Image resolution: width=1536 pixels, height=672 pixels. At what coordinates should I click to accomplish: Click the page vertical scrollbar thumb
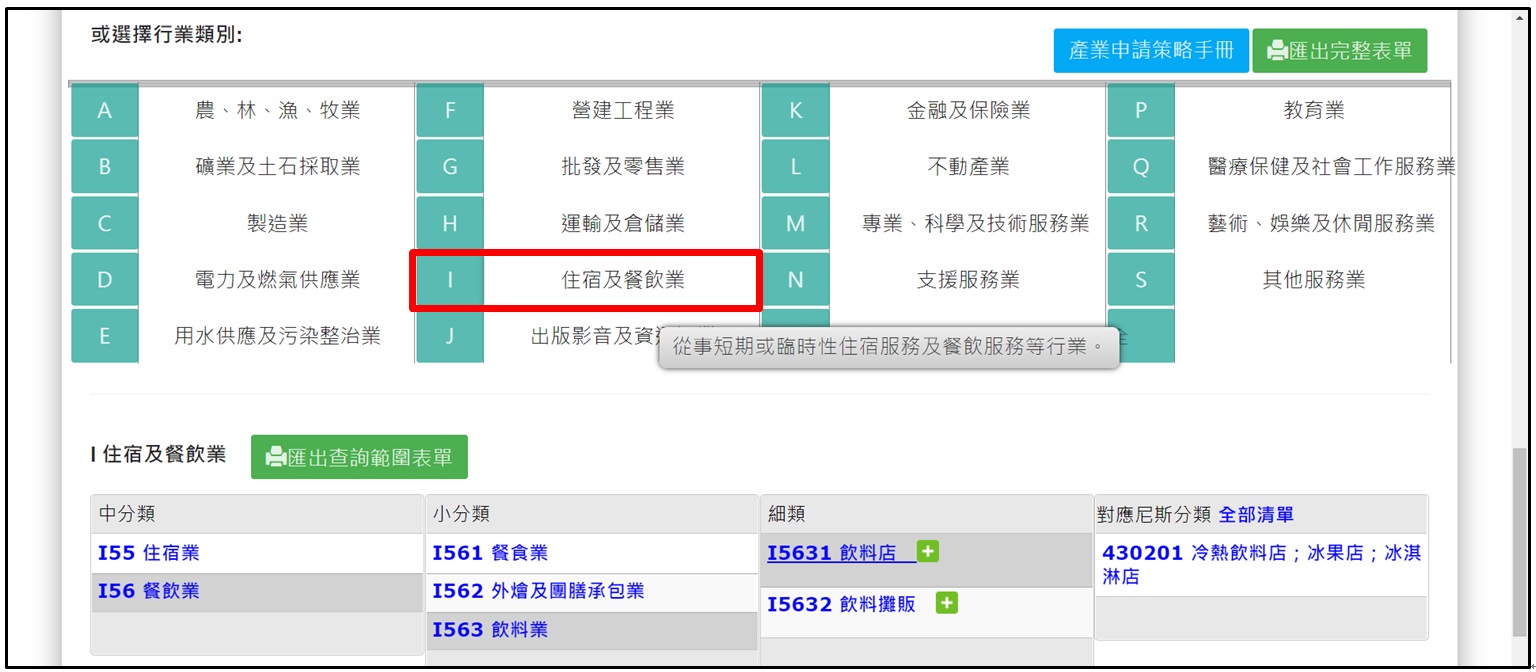(x=1521, y=540)
